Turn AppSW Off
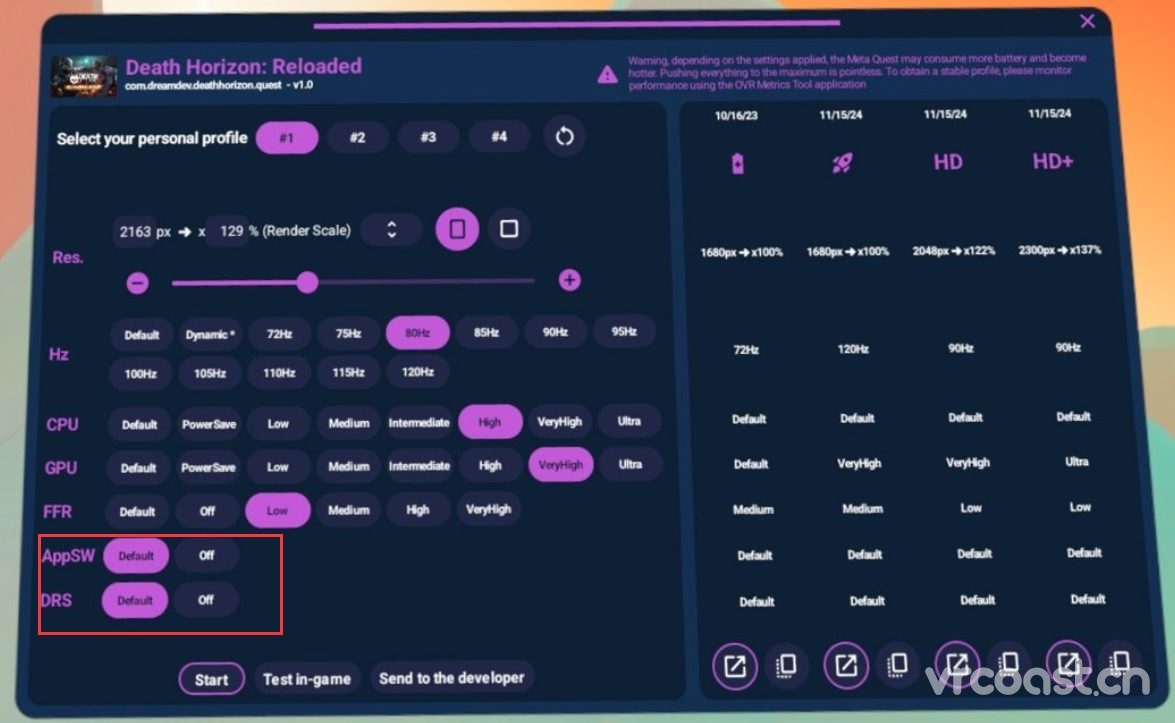The width and height of the screenshot is (1175, 723). (x=206, y=555)
